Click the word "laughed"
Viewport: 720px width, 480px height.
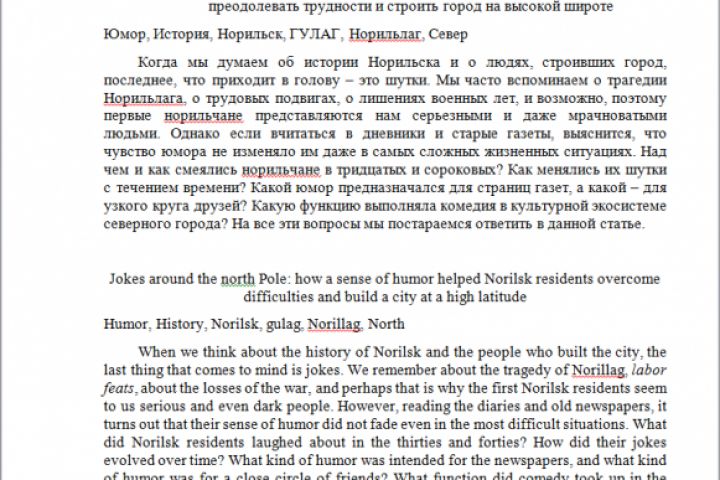[x=276, y=442]
